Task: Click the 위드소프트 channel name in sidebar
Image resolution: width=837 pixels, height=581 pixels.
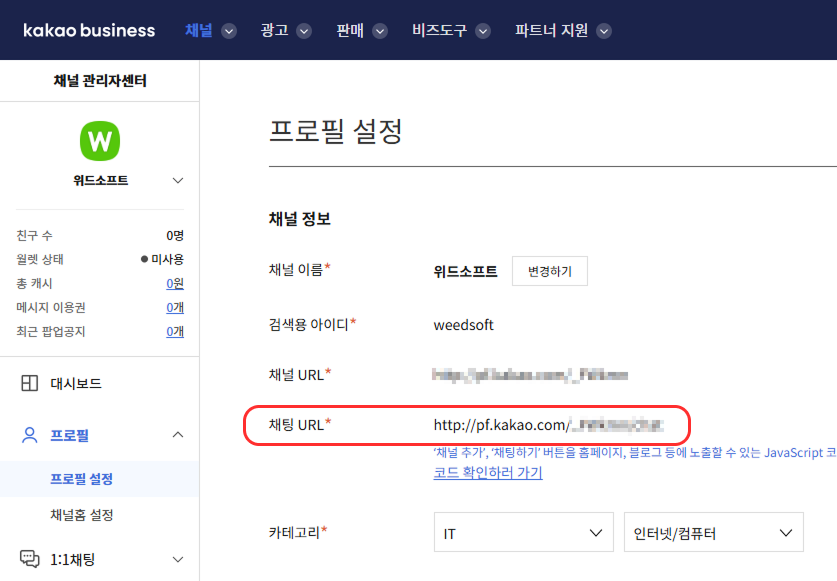Action: (101, 180)
